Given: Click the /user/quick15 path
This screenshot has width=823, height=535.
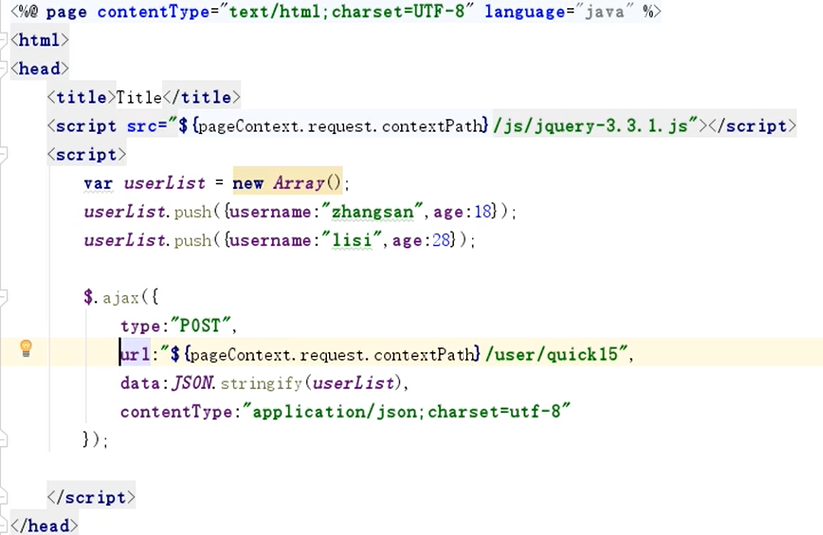Looking at the screenshot, I should click(552, 354).
